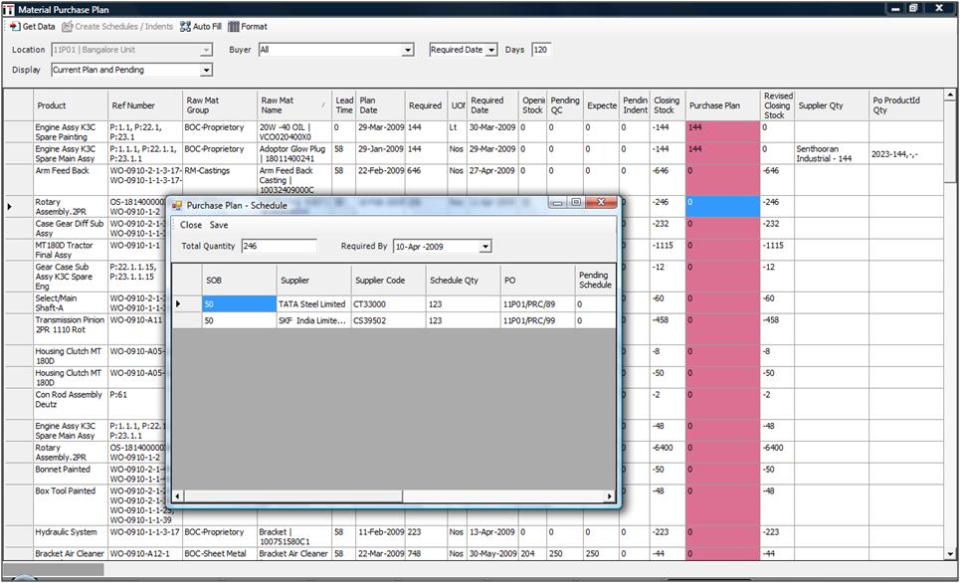Click the Material Purchase Plan window icon
Screen dimensions: 960x583
(9, 9)
